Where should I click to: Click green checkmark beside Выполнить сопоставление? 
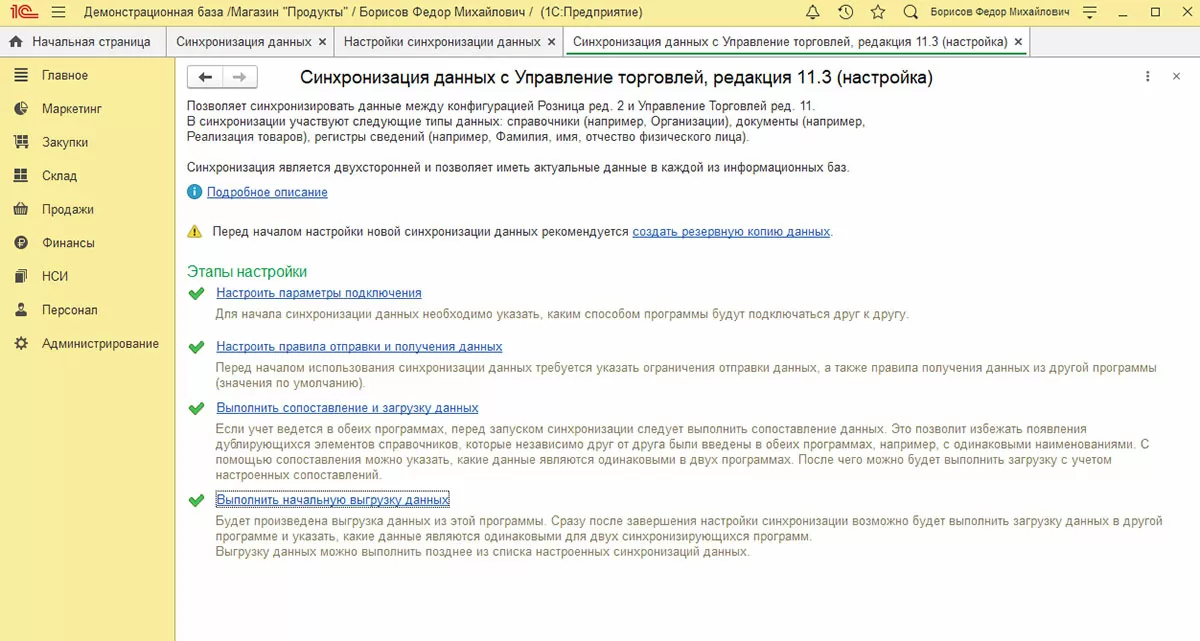point(195,409)
